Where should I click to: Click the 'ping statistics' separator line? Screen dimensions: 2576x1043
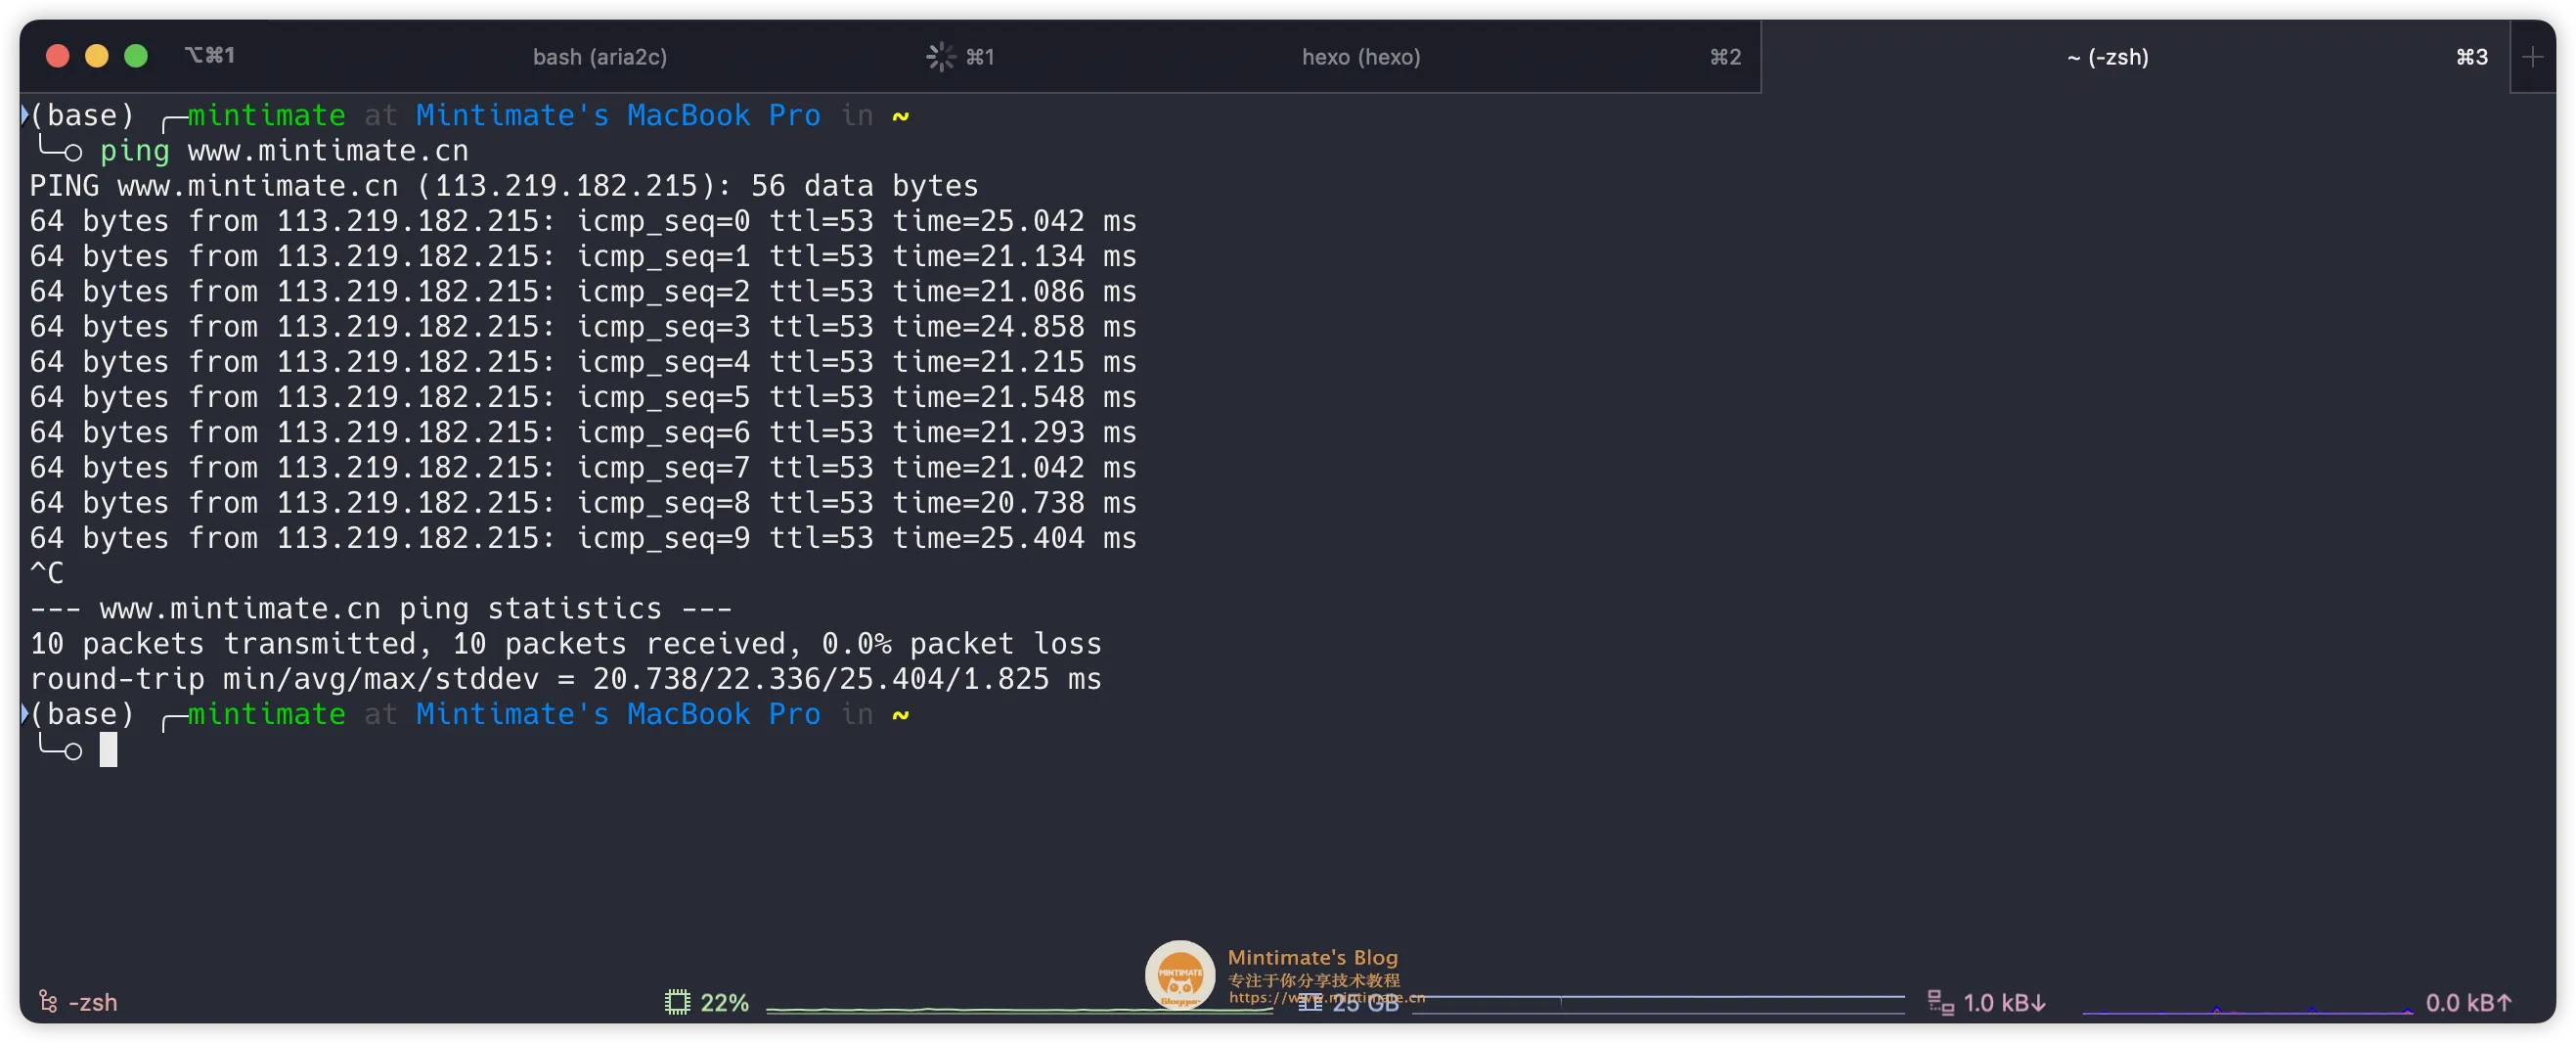point(380,608)
